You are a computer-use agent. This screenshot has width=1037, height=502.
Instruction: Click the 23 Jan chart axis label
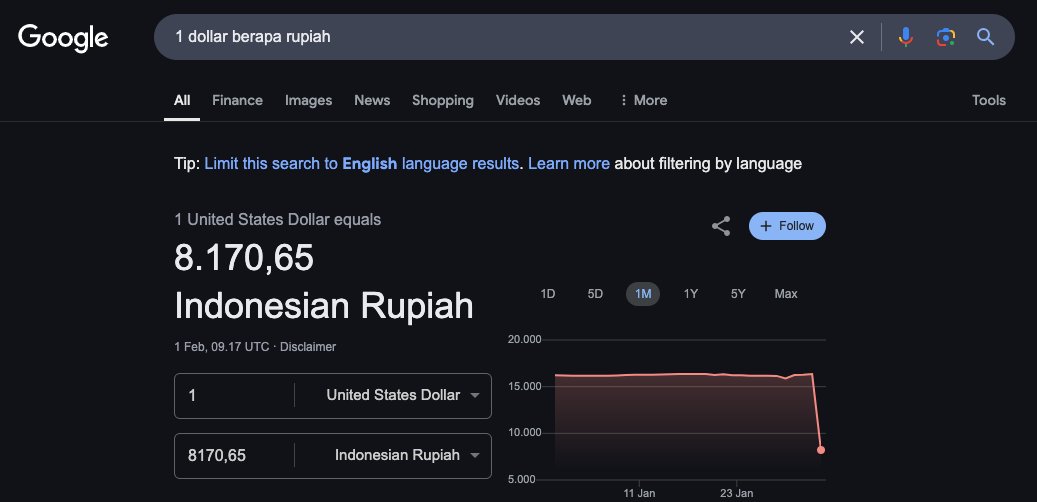736,493
